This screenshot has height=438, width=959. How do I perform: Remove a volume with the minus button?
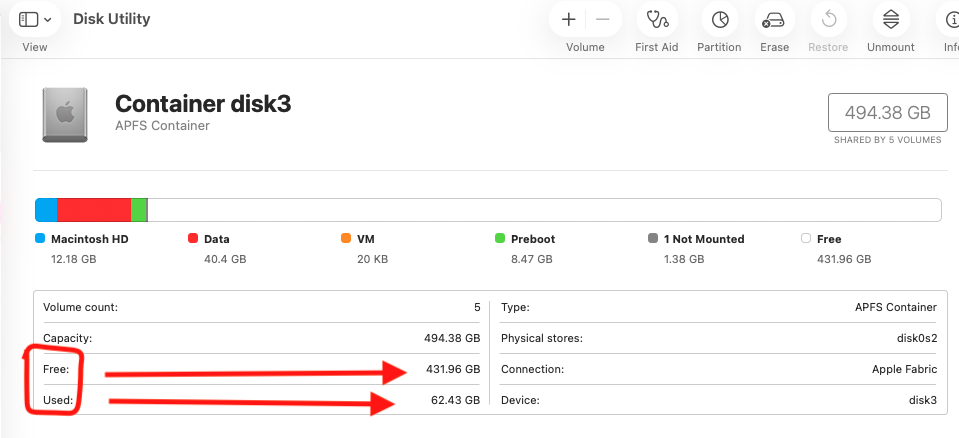[603, 20]
